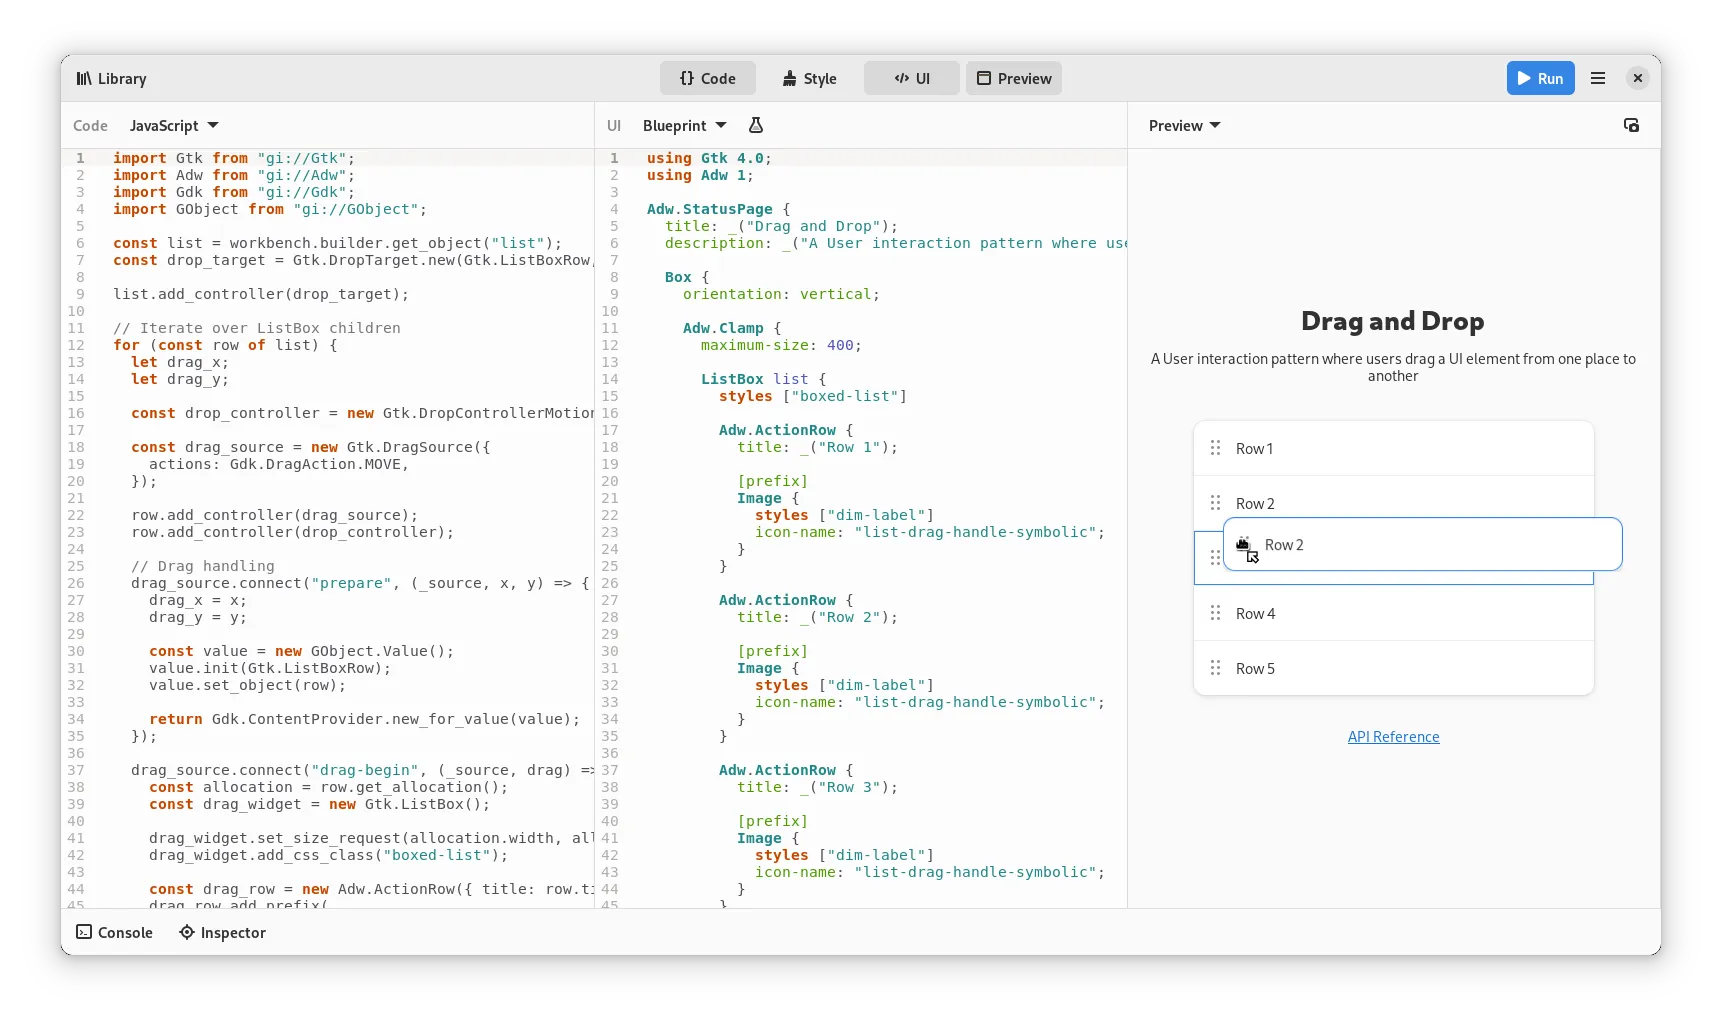Viewport: 1722px width, 1022px height.
Task: Follow the API Reference link
Action: [x=1393, y=737]
